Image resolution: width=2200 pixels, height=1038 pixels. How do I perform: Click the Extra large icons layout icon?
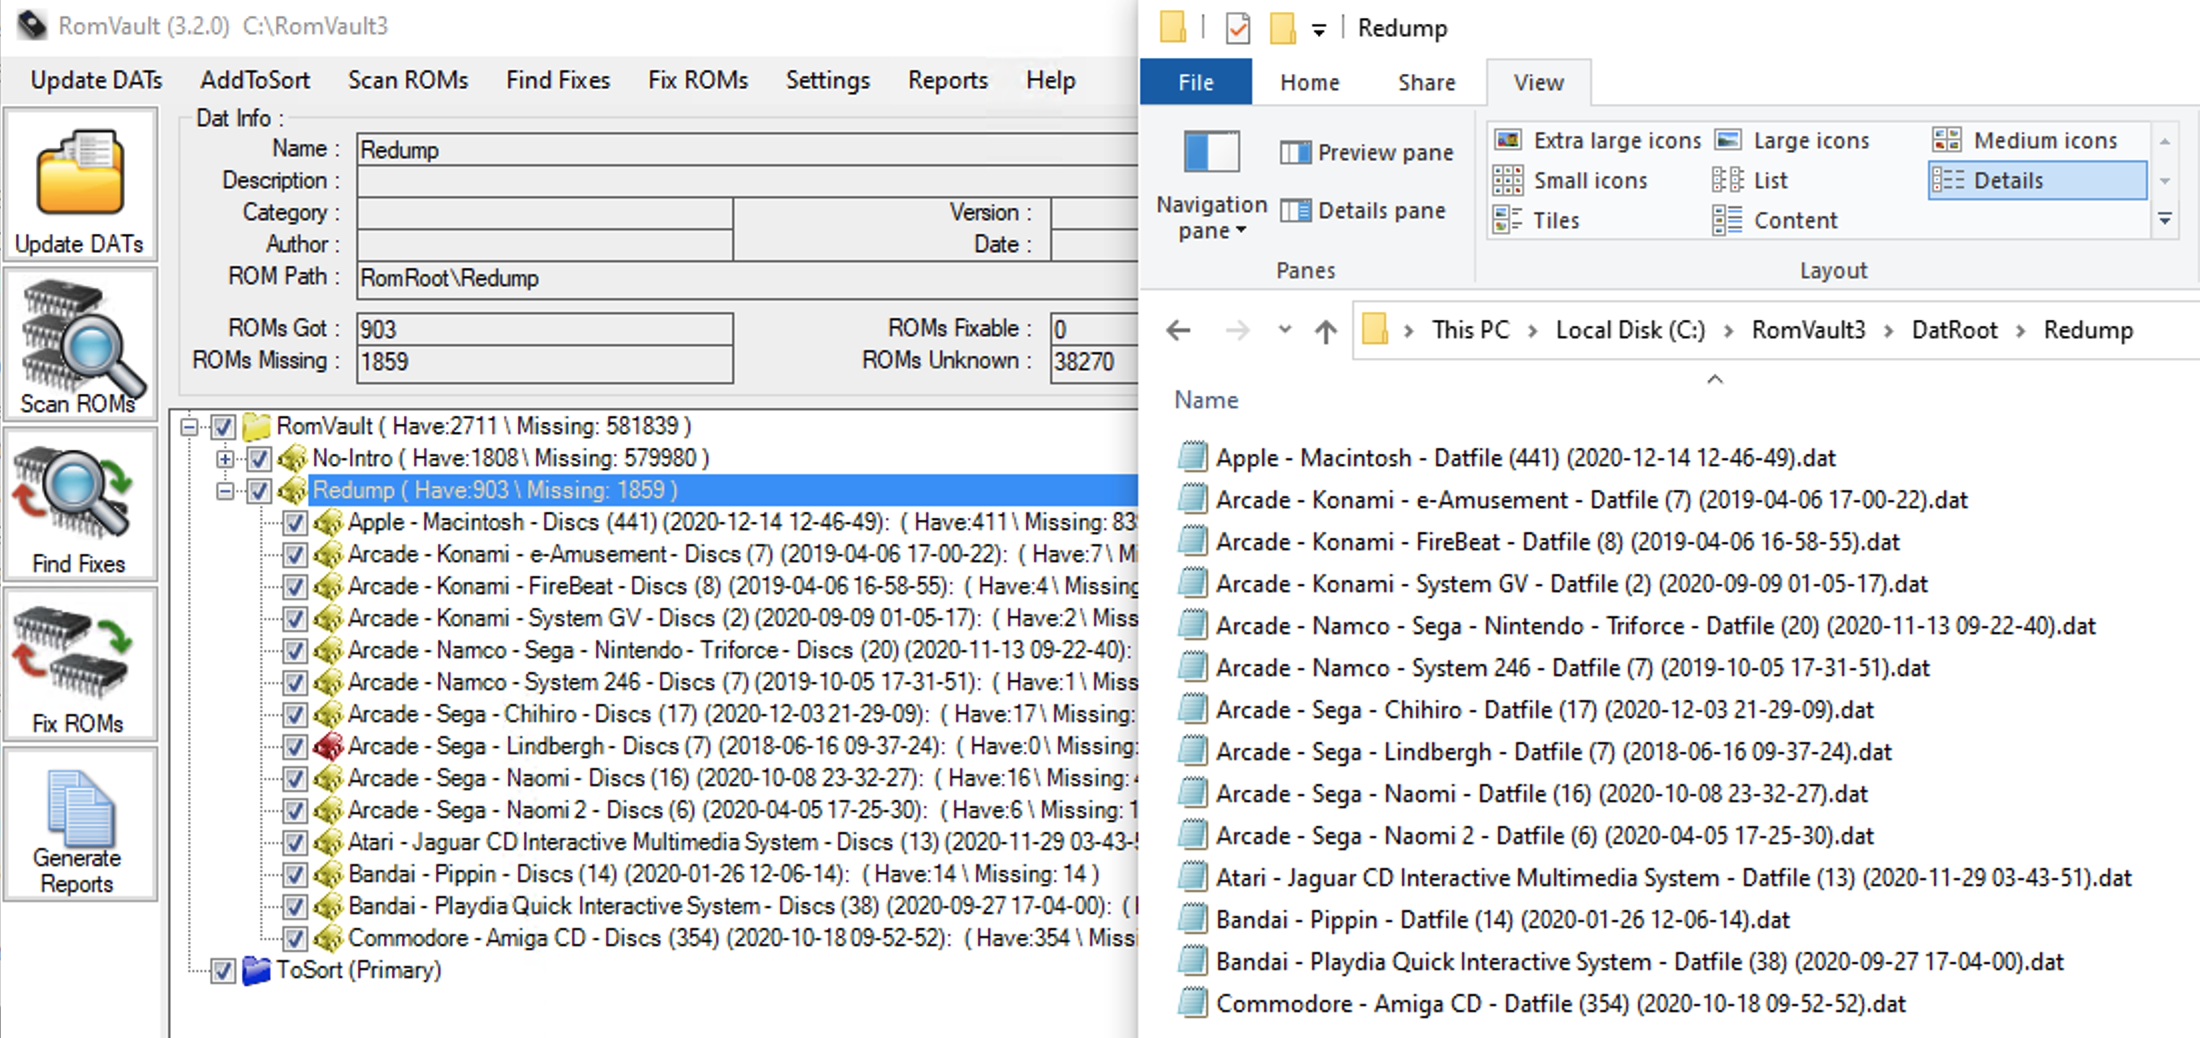pos(1508,140)
